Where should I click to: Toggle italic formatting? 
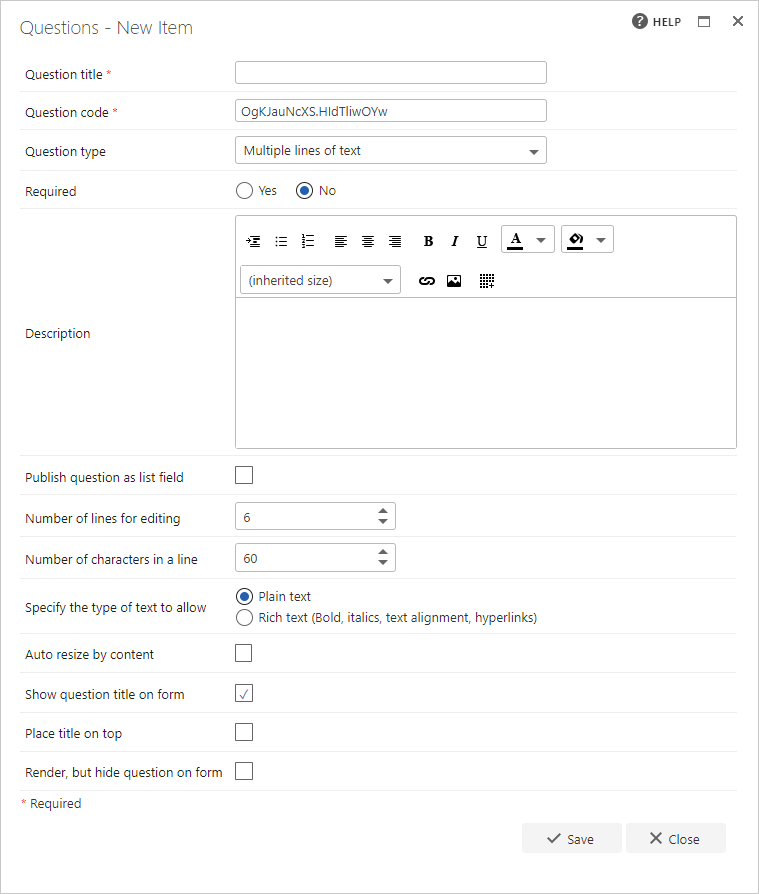tap(454, 241)
